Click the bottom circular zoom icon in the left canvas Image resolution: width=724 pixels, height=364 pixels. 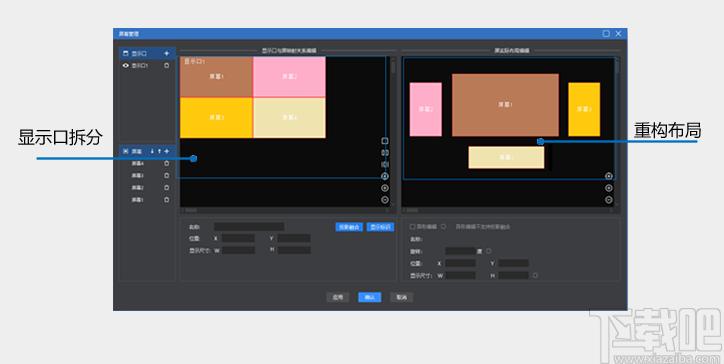[x=385, y=200]
